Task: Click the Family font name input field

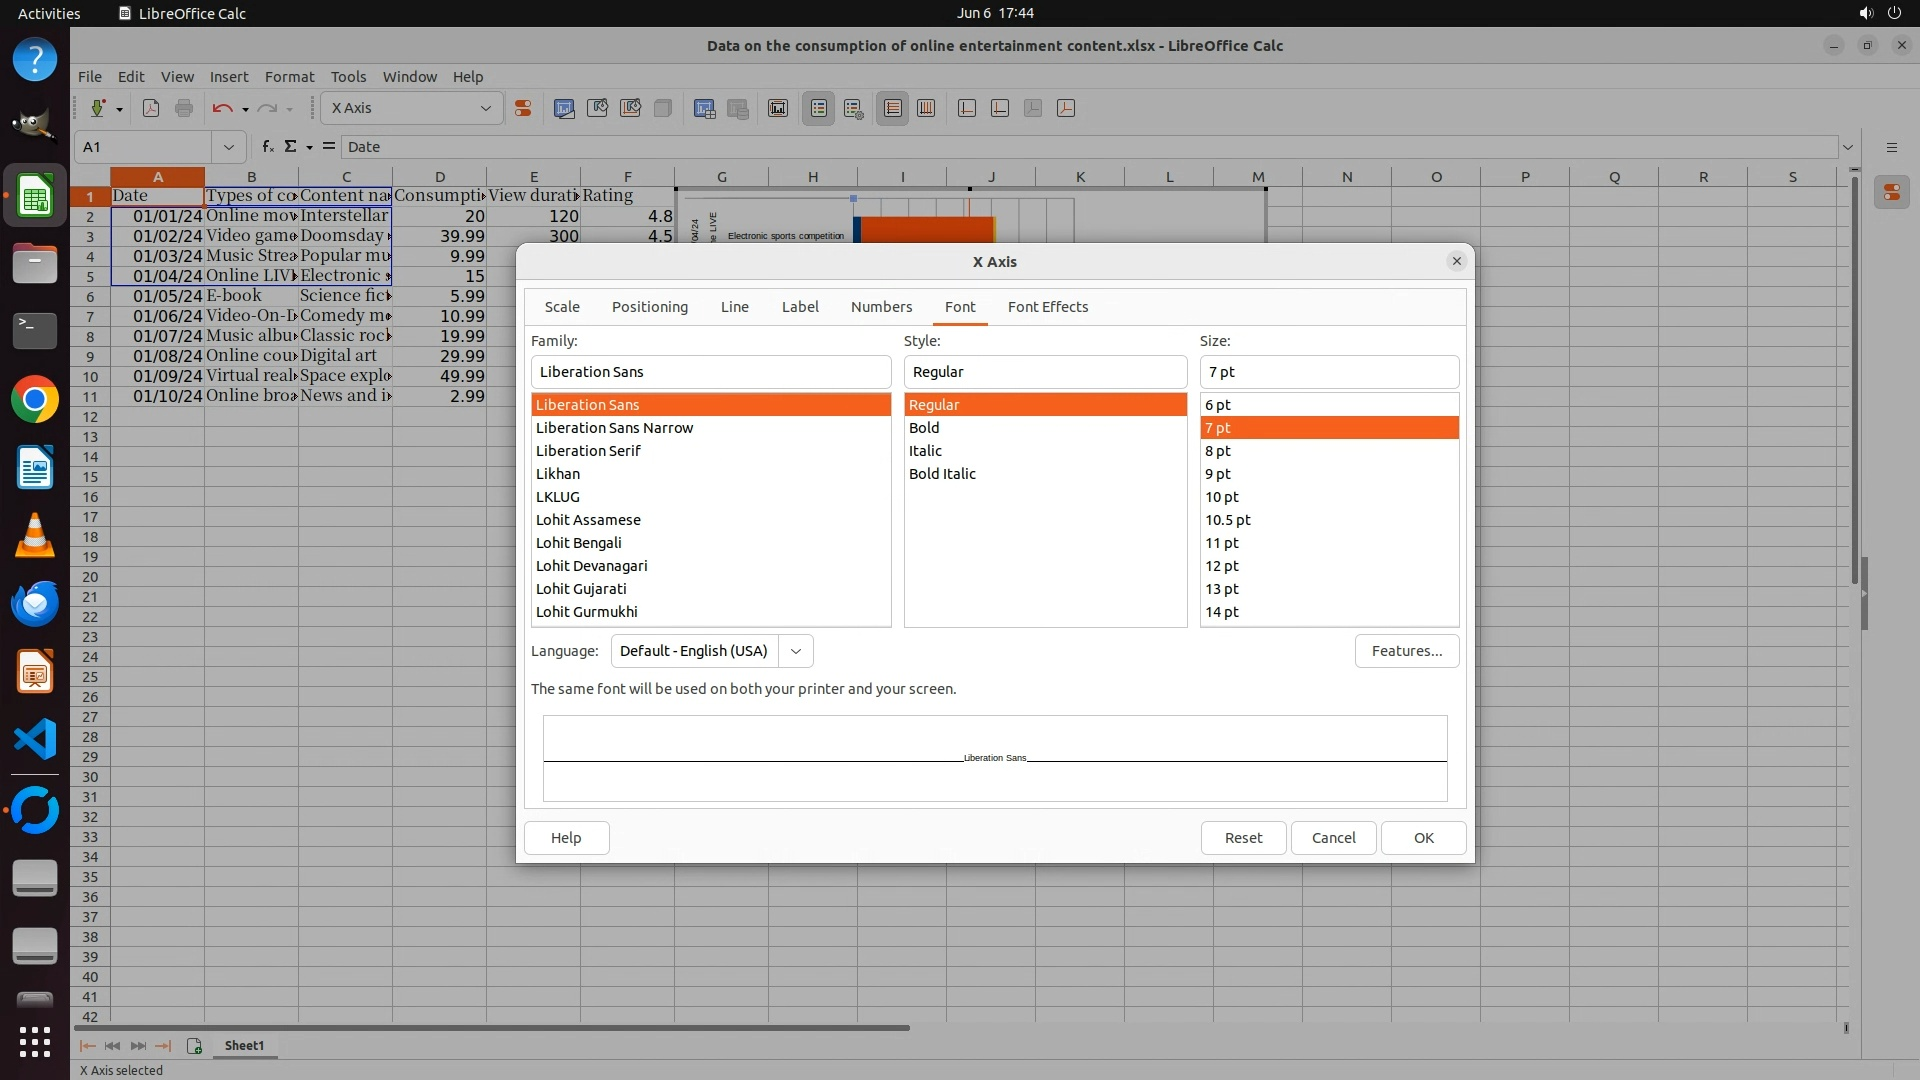Action: [710, 372]
